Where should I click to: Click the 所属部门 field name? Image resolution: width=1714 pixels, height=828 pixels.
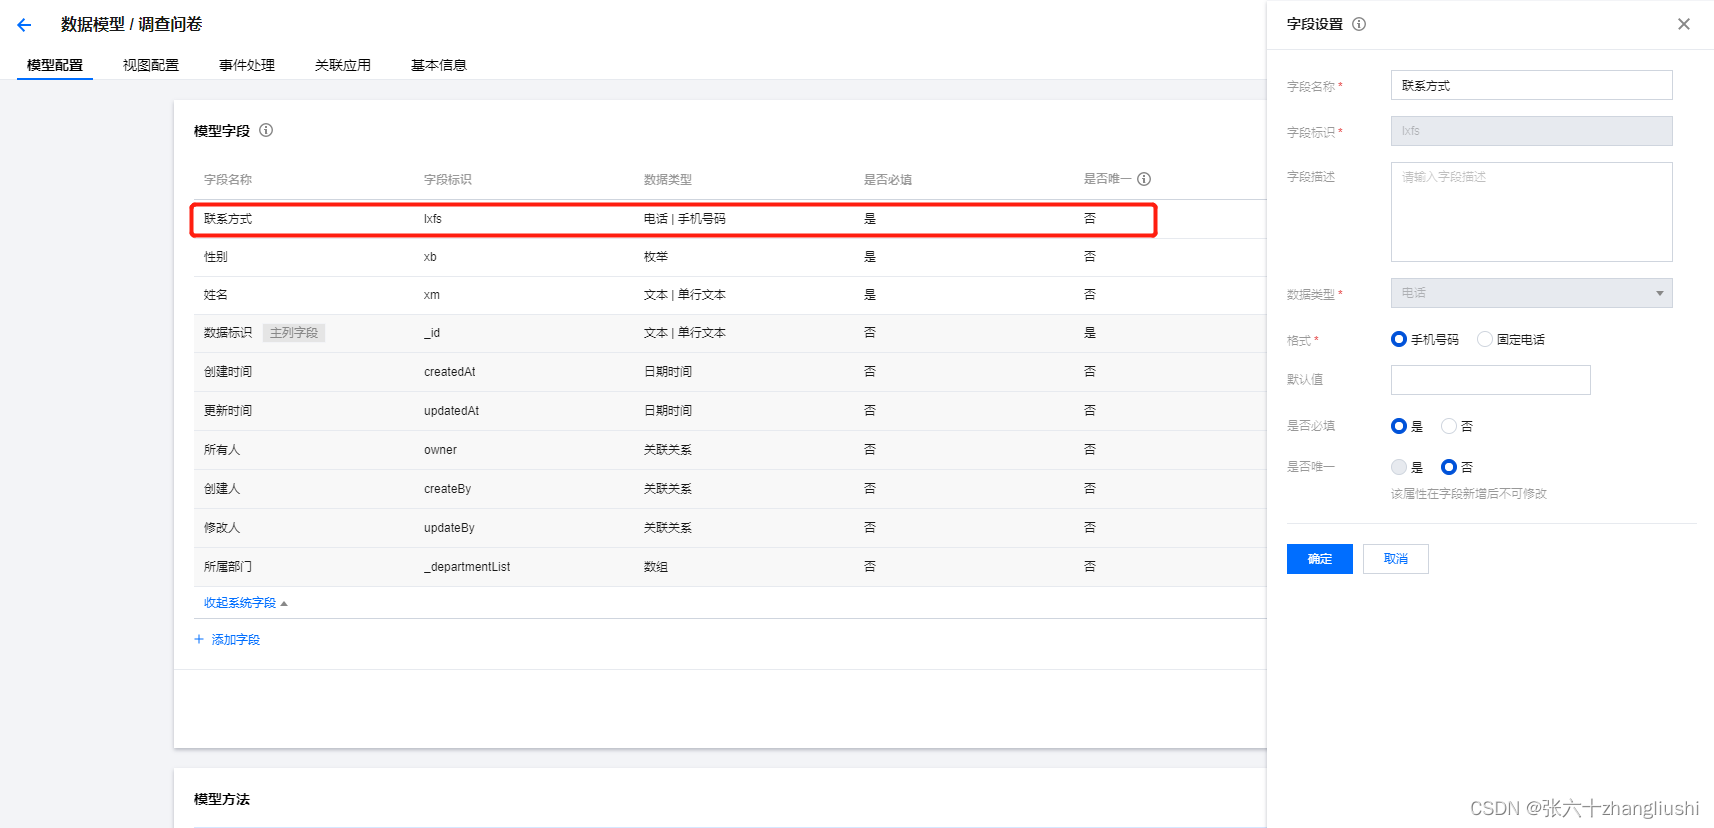coord(228,567)
